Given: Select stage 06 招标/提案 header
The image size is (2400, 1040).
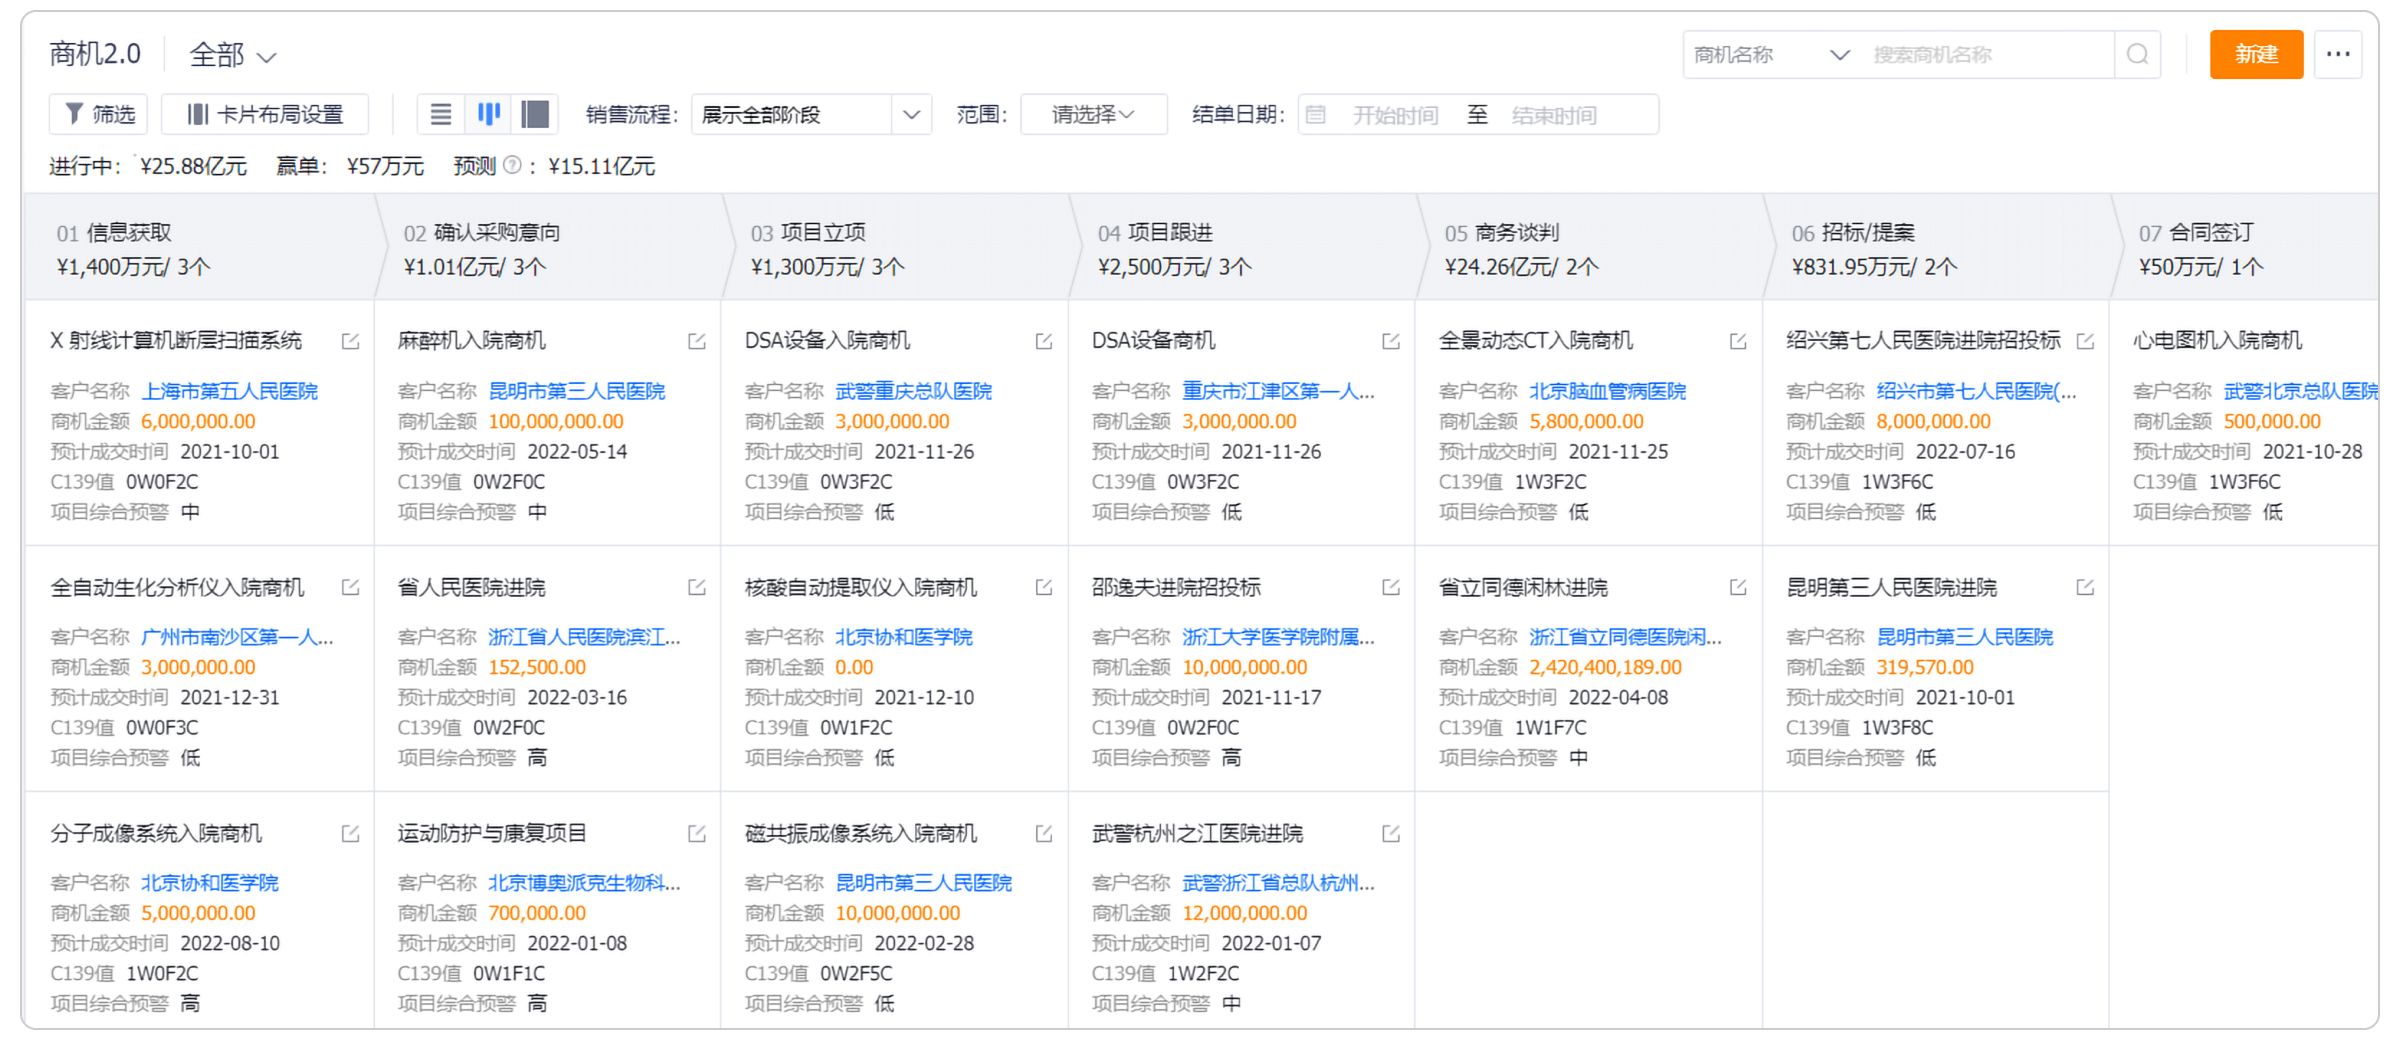Looking at the screenshot, I should 1936,248.
